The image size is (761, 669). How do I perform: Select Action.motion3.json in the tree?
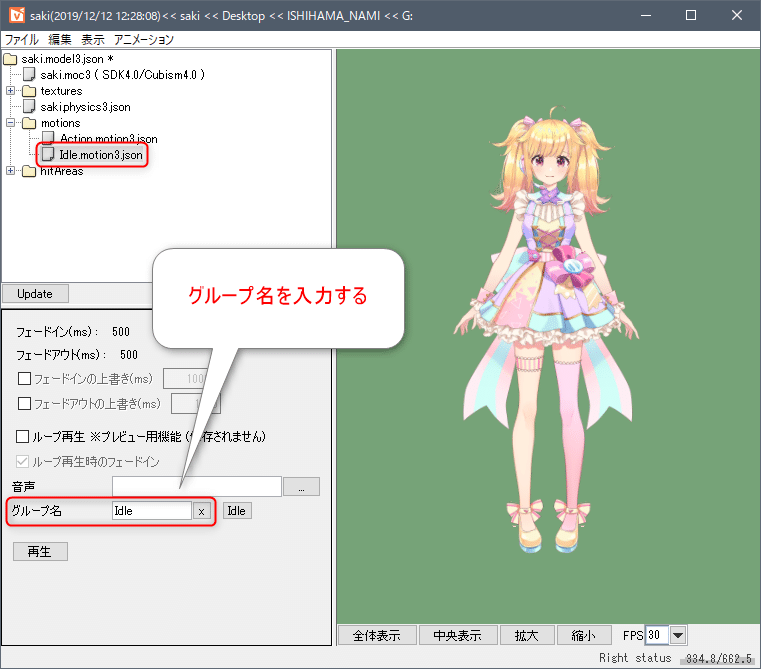(109, 139)
